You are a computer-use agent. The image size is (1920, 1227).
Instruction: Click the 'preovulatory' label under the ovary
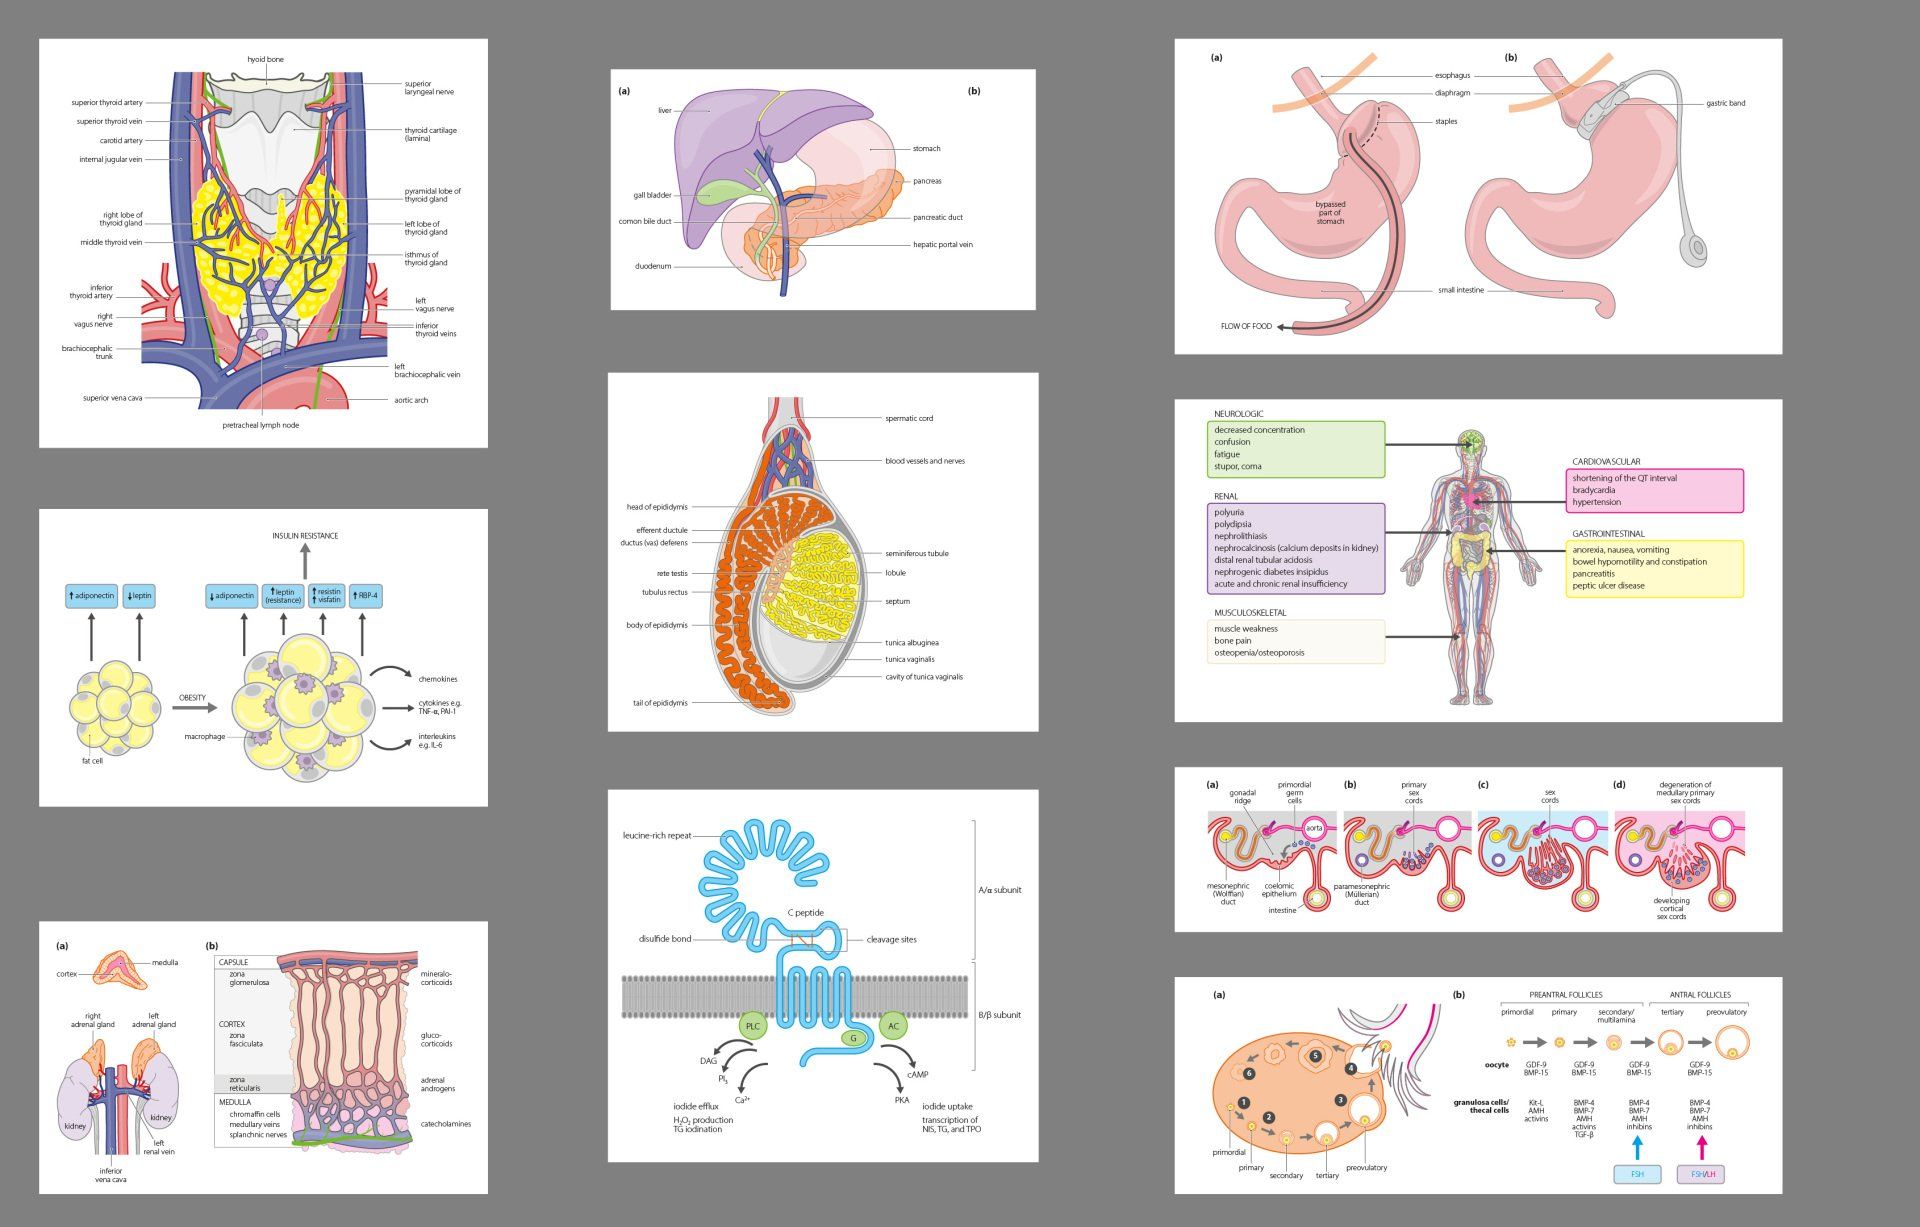click(x=1366, y=1167)
